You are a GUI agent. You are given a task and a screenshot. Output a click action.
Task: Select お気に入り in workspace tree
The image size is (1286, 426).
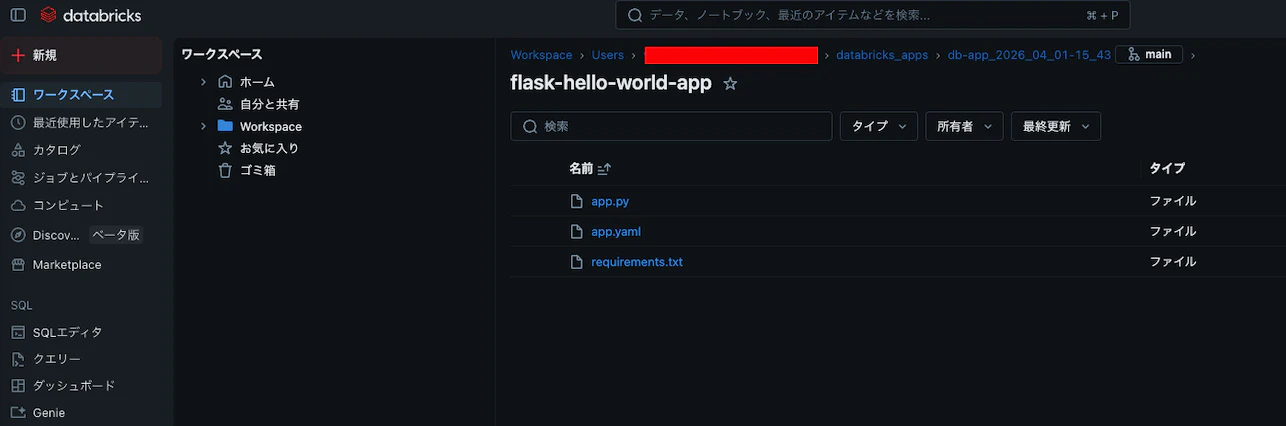(269, 148)
